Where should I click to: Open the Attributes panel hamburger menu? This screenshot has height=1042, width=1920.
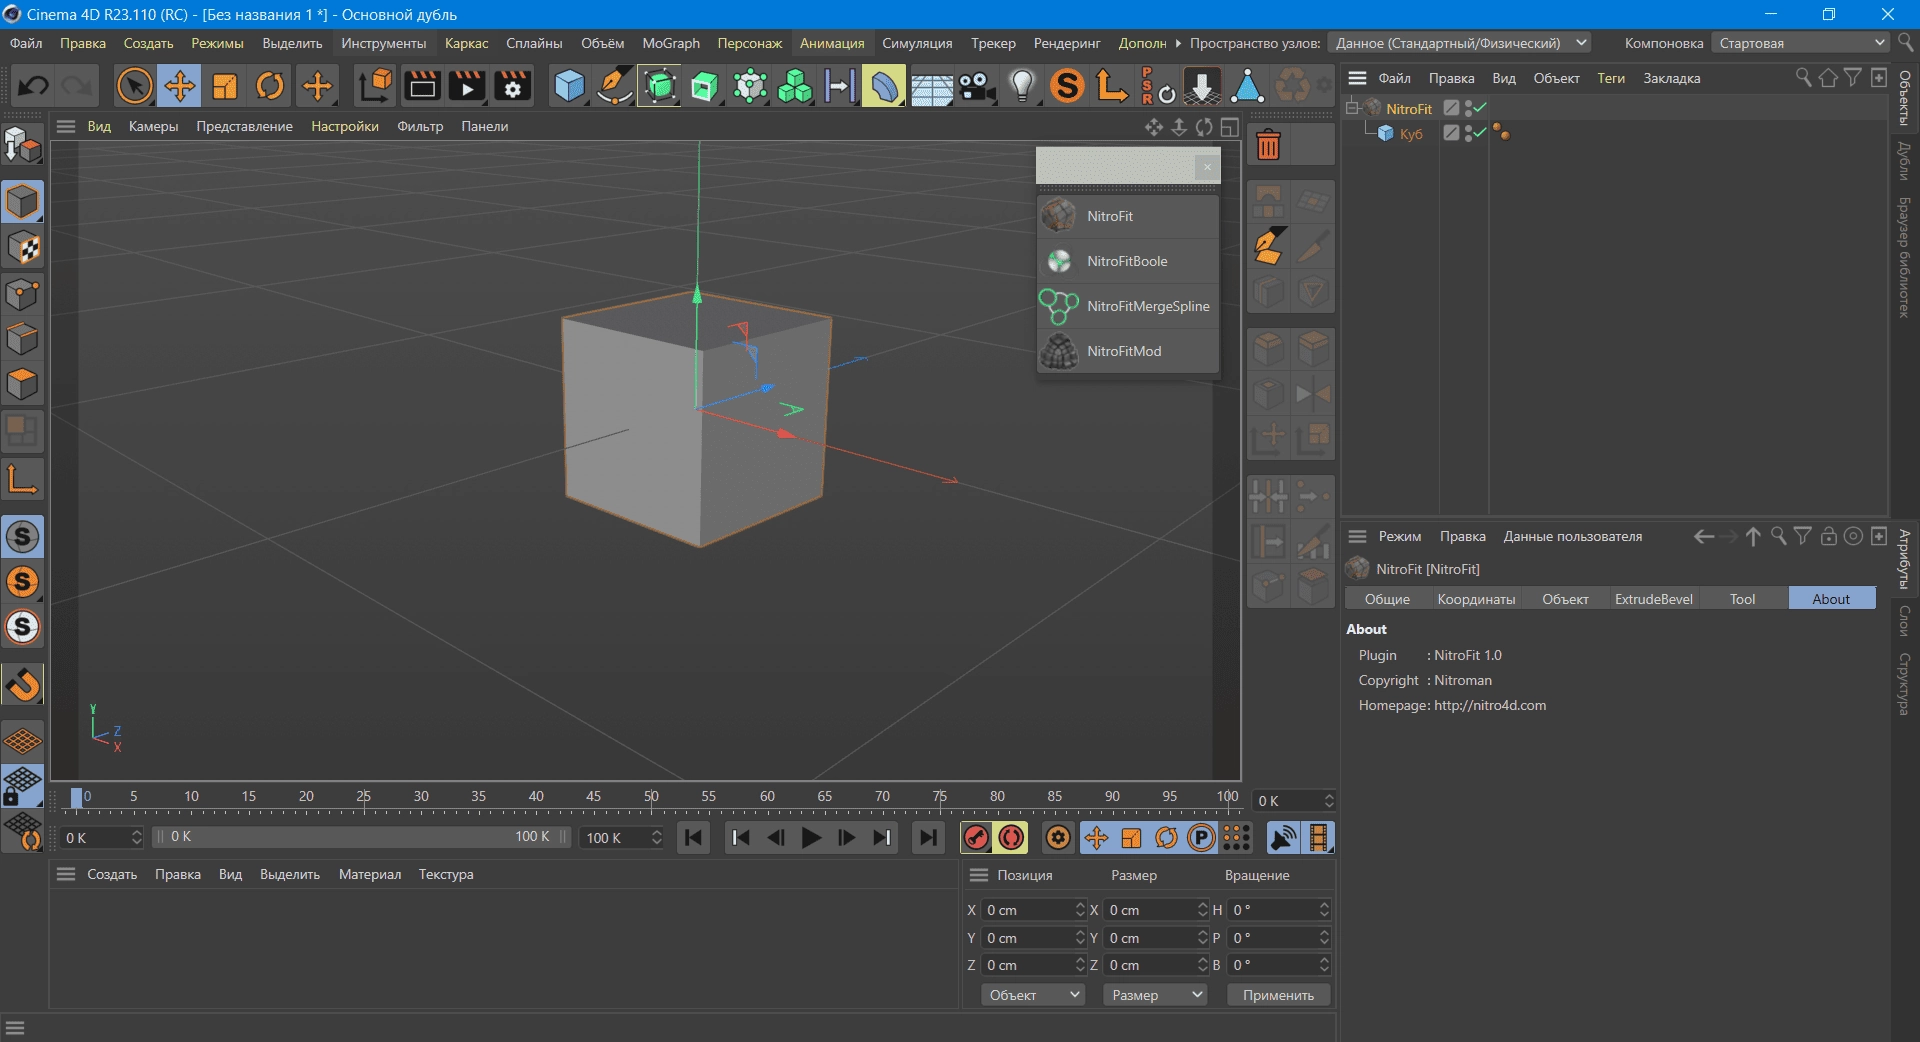pyautogui.click(x=1357, y=536)
